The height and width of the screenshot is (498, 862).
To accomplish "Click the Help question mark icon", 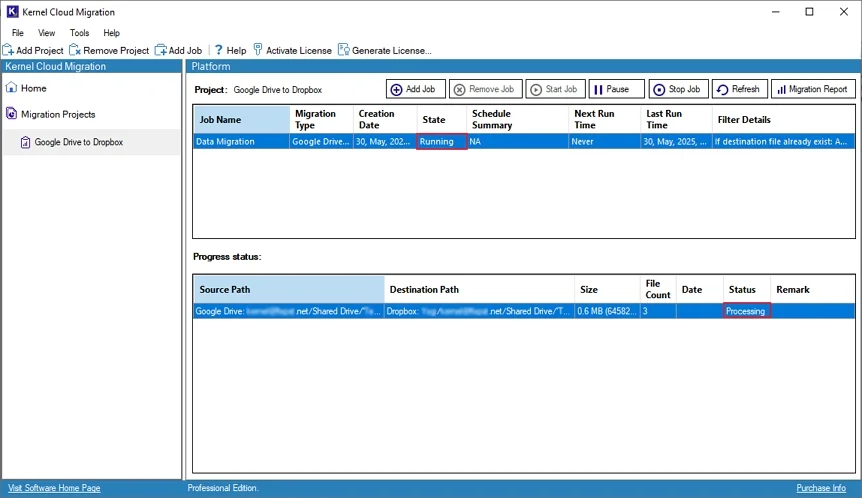I will pos(218,50).
